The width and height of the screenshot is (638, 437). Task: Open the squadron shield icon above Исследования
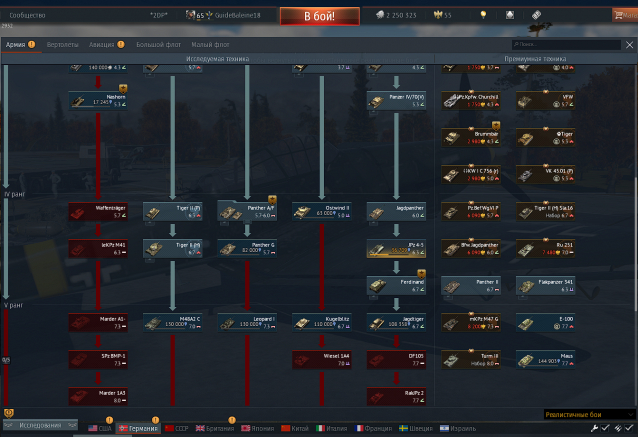[9, 413]
